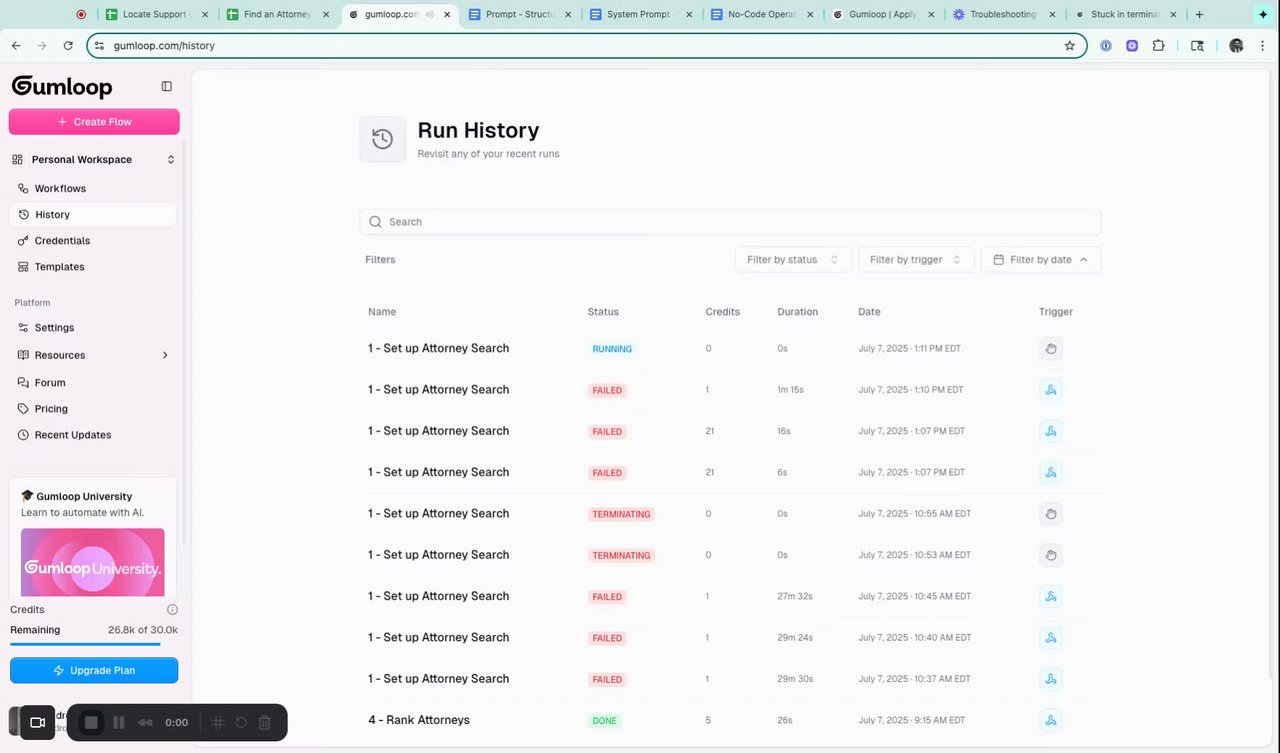Viewport: 1280px width, 753px height.
Task: Delete recording with the trash icon
Action: point(265,722)
